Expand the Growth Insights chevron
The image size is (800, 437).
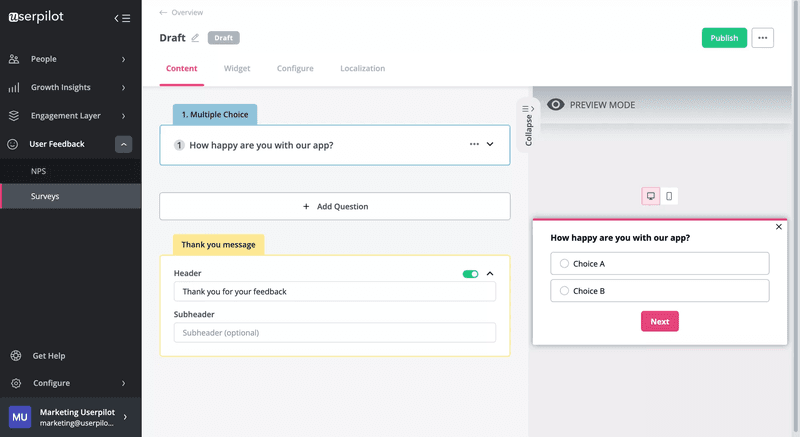click(x=123, y=88)
